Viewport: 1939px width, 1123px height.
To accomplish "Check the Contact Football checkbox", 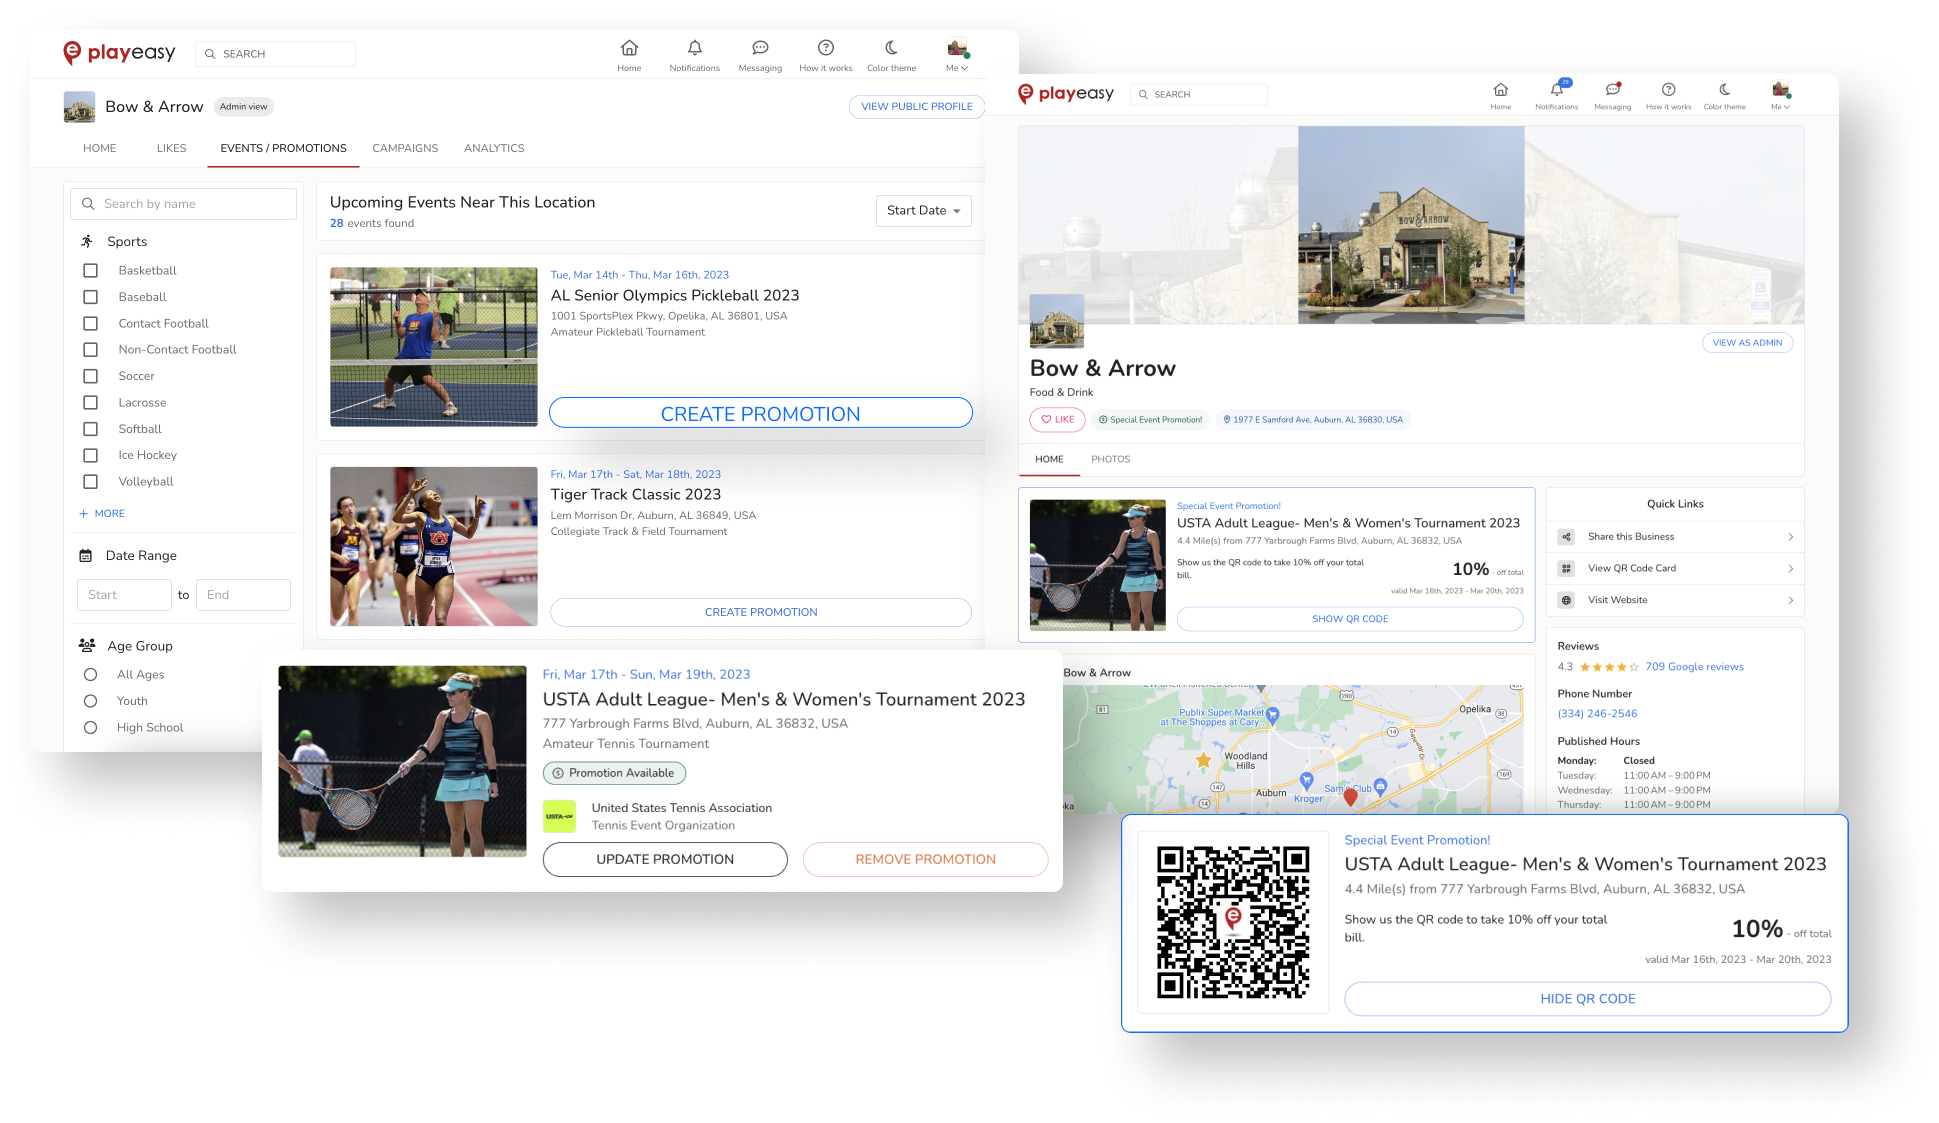I will point(91,324).
